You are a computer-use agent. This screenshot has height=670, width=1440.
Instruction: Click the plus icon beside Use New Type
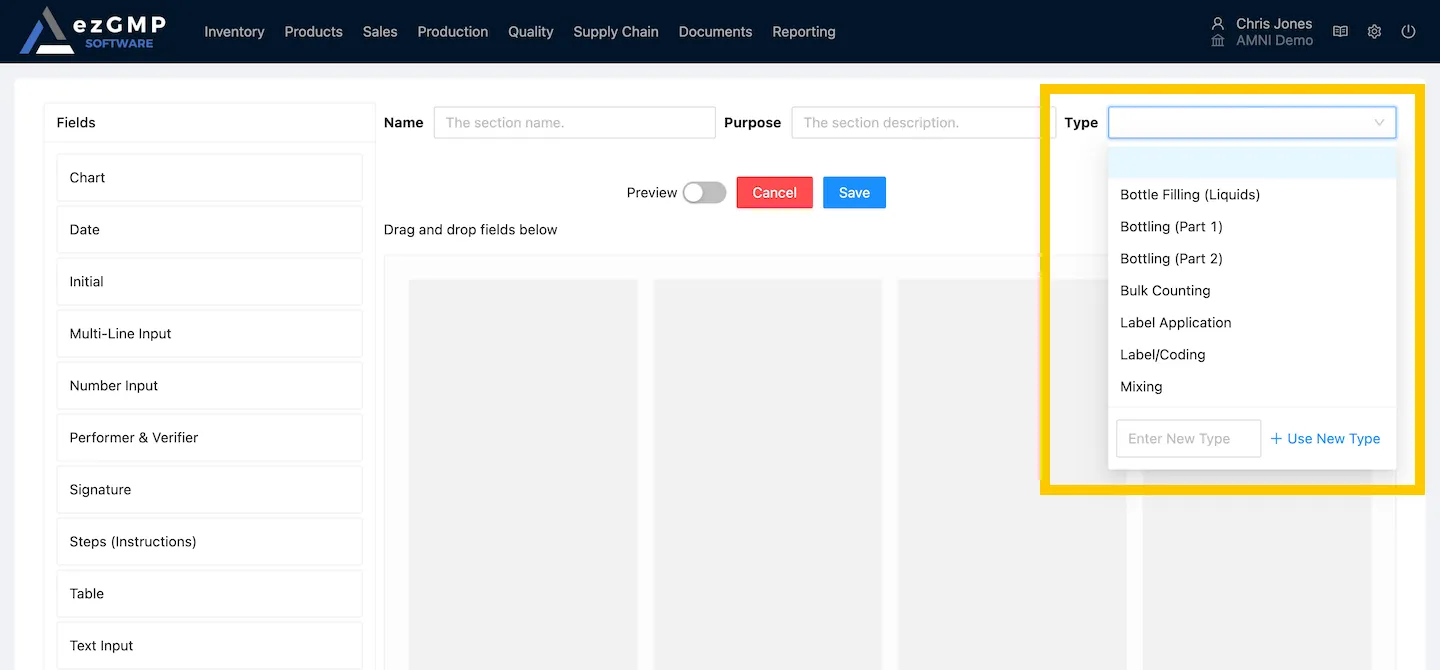[1276, 439]
